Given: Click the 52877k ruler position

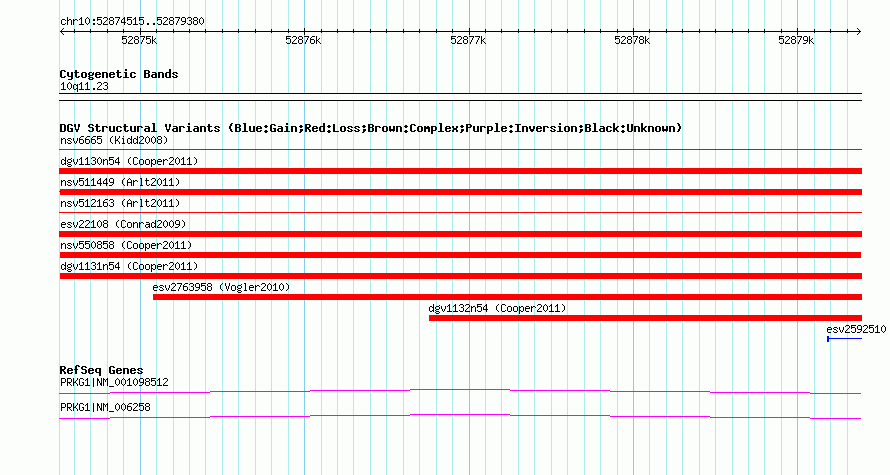Looking at the screenshot, I should 468,40.
